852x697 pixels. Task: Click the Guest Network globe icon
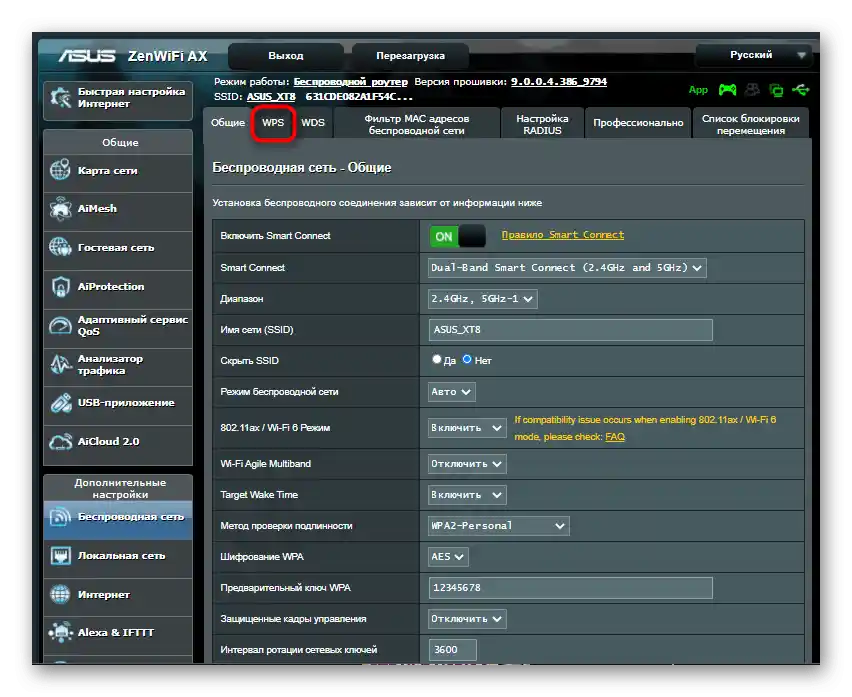tap(60, 247)
